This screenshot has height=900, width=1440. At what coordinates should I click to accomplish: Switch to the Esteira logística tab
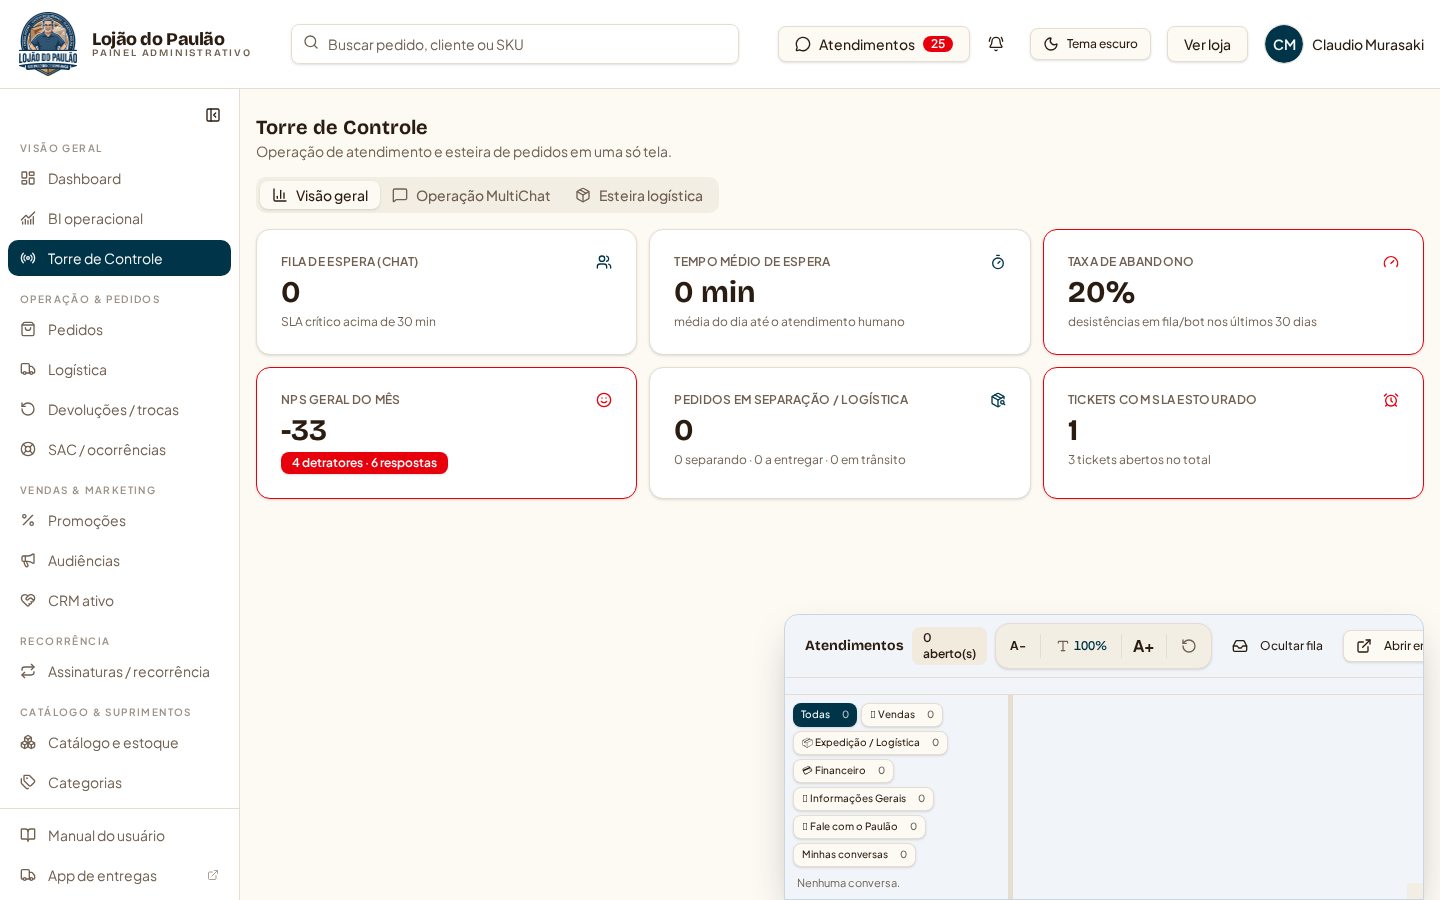pyautogui.click(x=639, y=195)
